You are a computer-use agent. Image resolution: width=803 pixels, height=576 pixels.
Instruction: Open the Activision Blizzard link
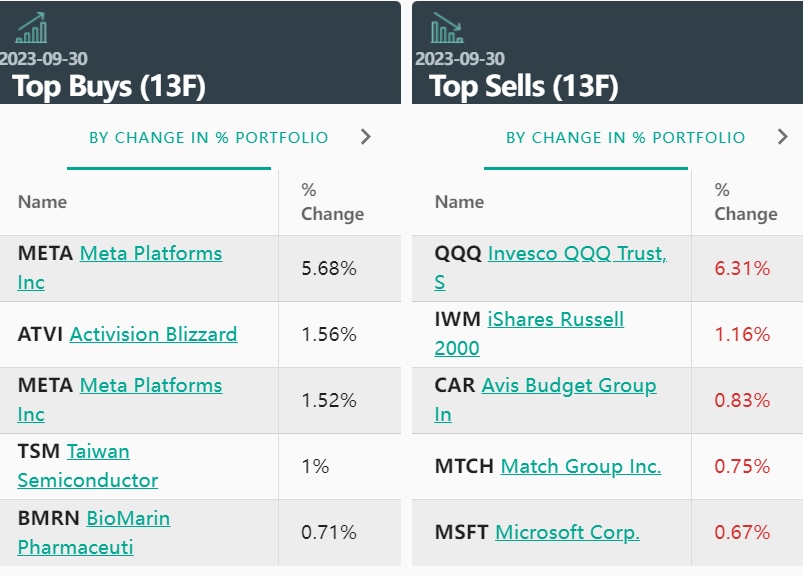pos(153,334)
